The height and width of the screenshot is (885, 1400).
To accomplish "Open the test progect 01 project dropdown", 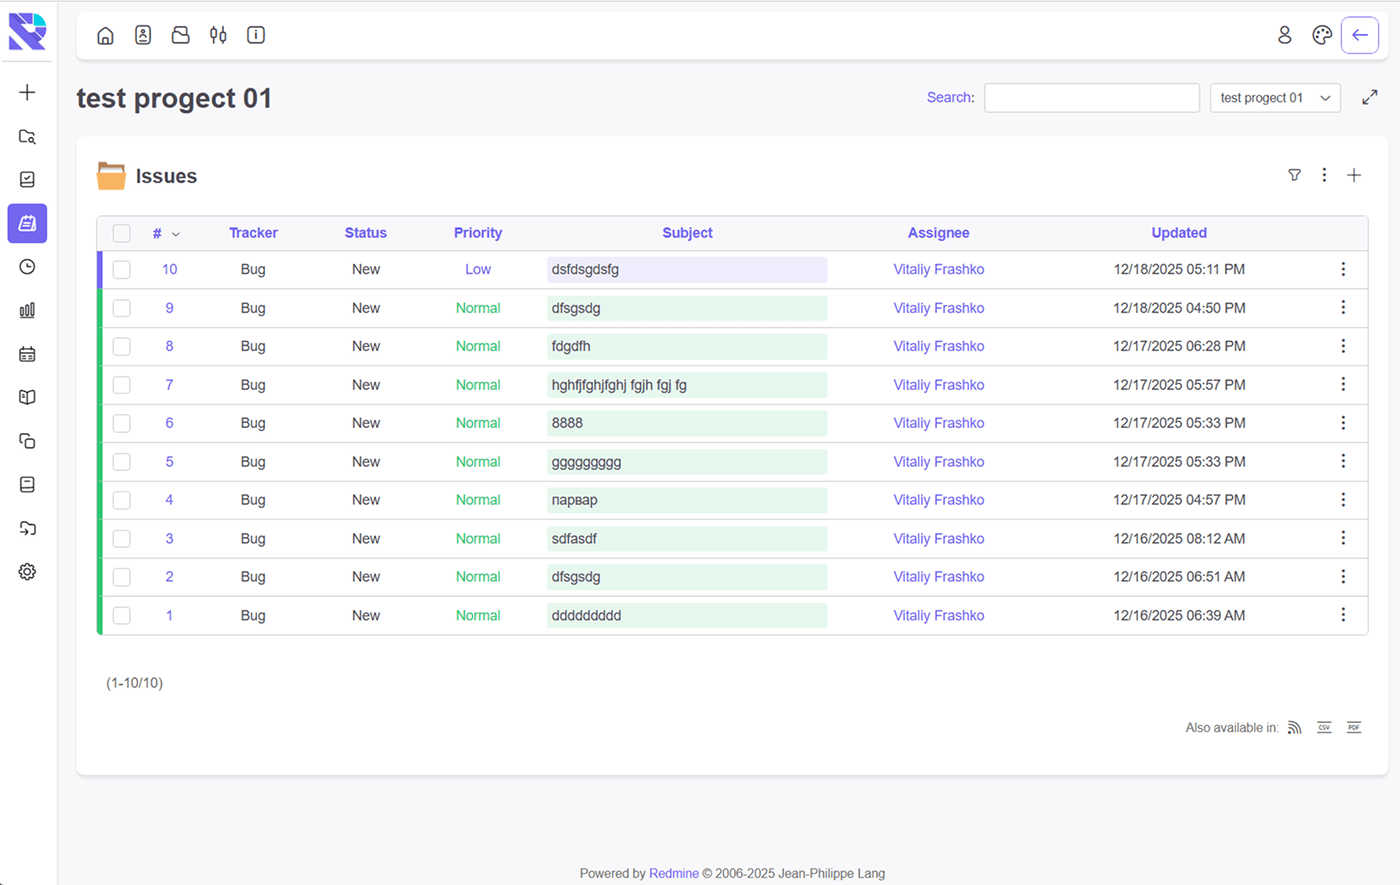I will [1274, 98].
